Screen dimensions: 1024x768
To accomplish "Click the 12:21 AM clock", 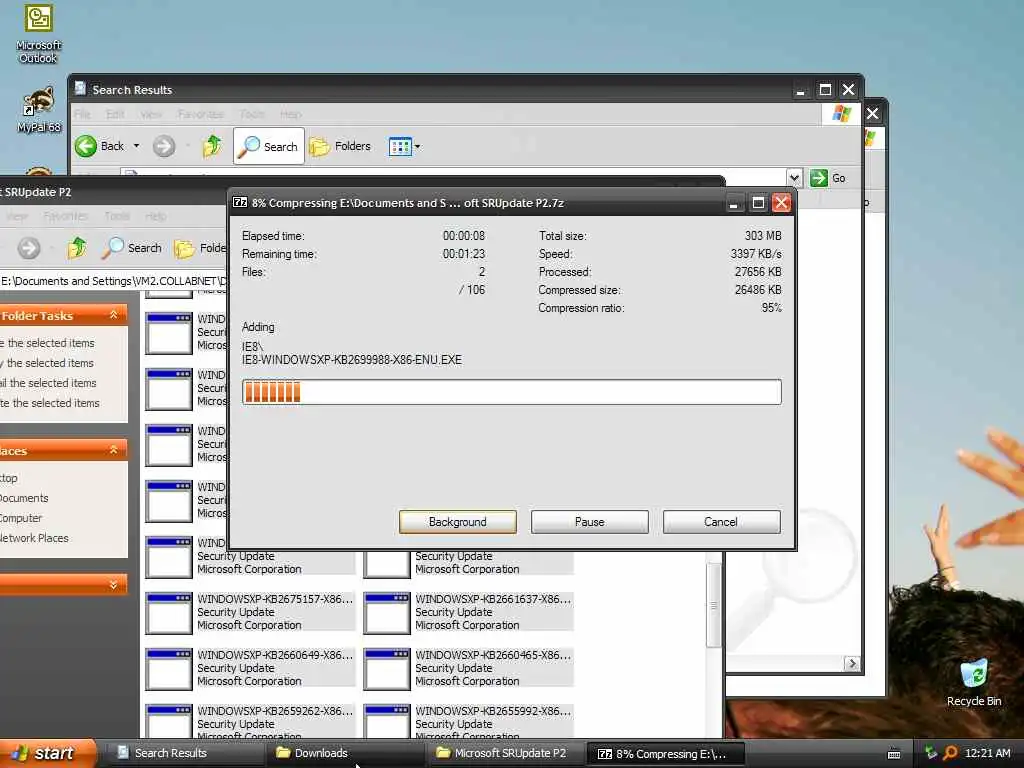I will [987, 753].
